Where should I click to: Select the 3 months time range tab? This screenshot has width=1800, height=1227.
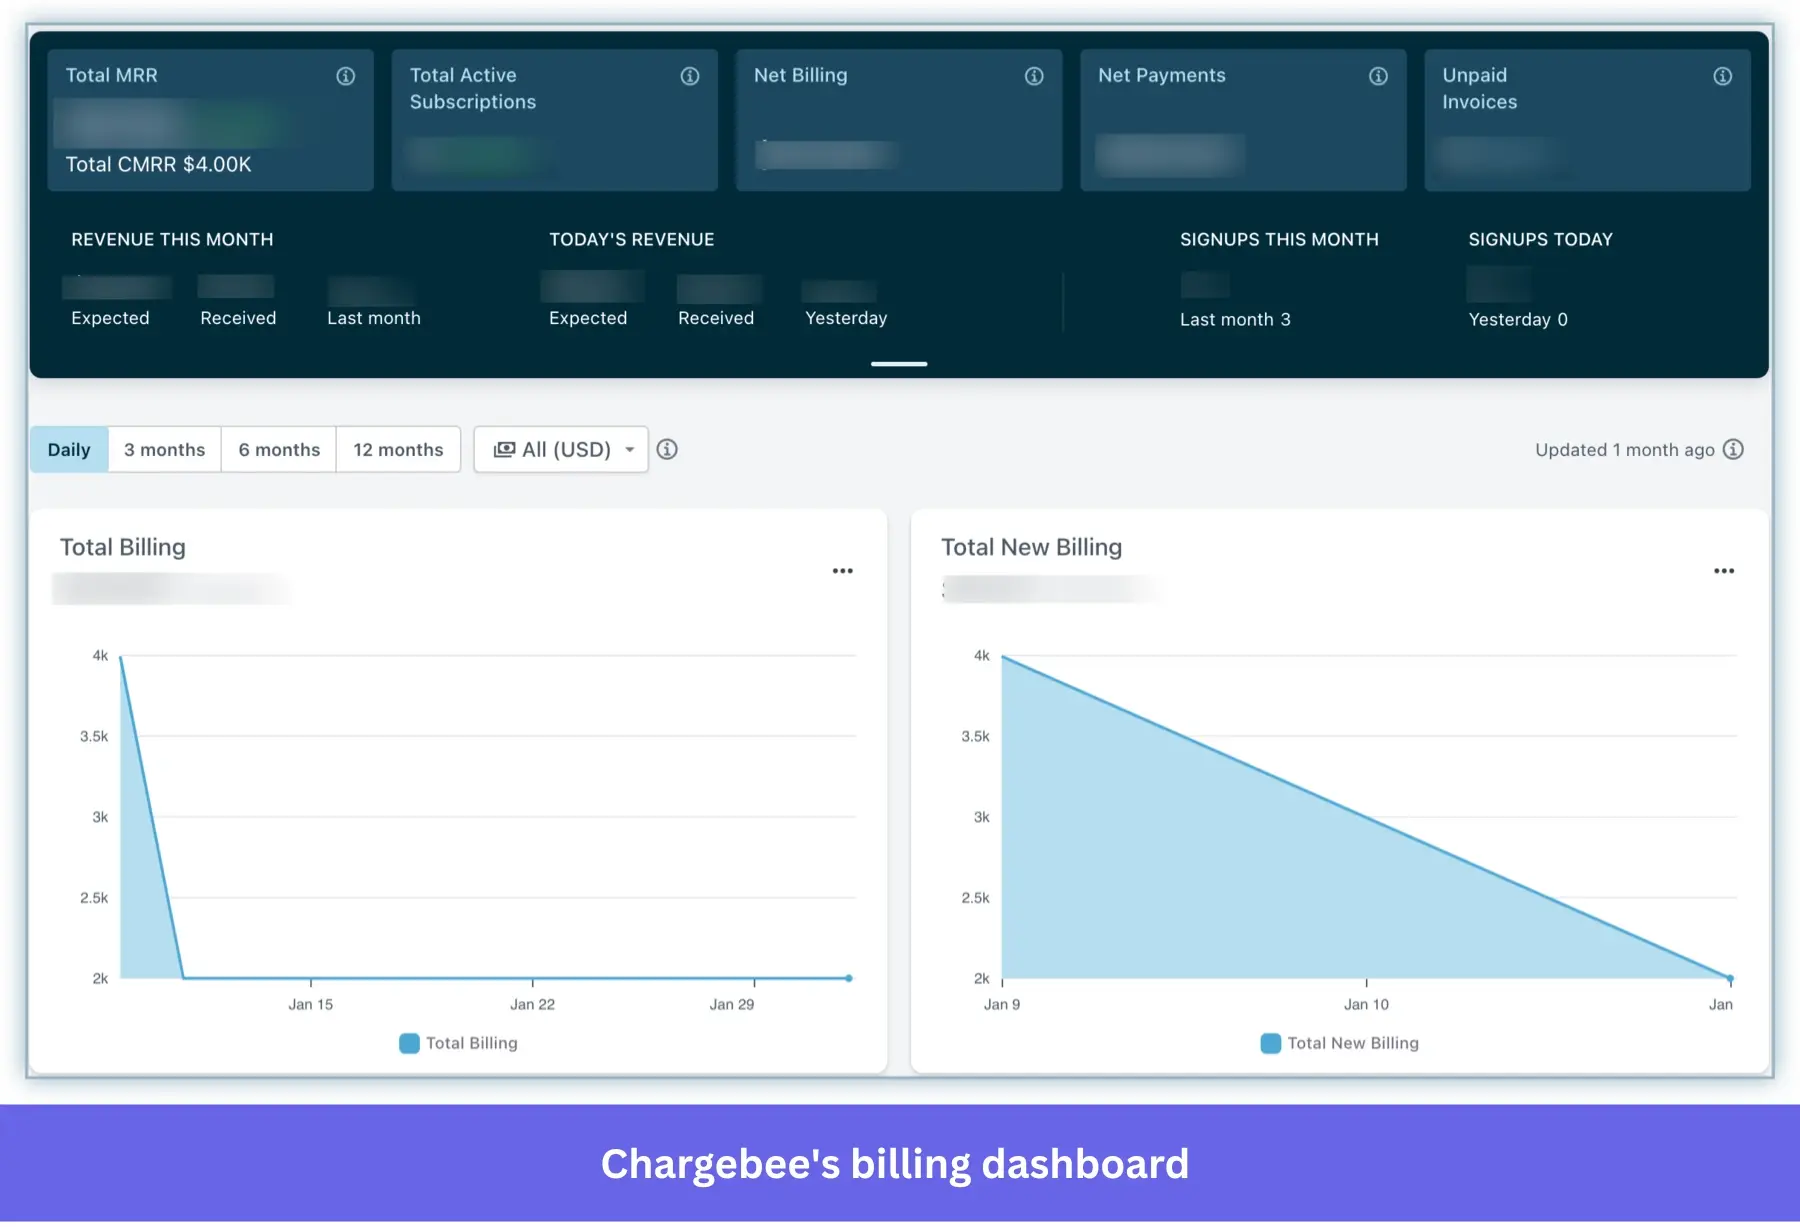point(163,449)
